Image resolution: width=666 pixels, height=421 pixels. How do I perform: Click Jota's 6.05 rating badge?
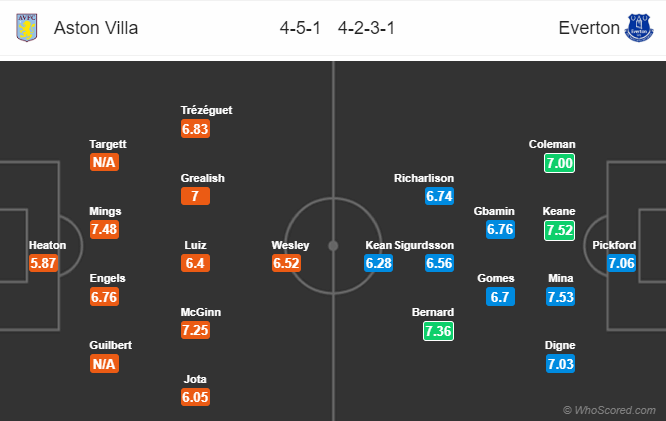(x=195, y=397)
